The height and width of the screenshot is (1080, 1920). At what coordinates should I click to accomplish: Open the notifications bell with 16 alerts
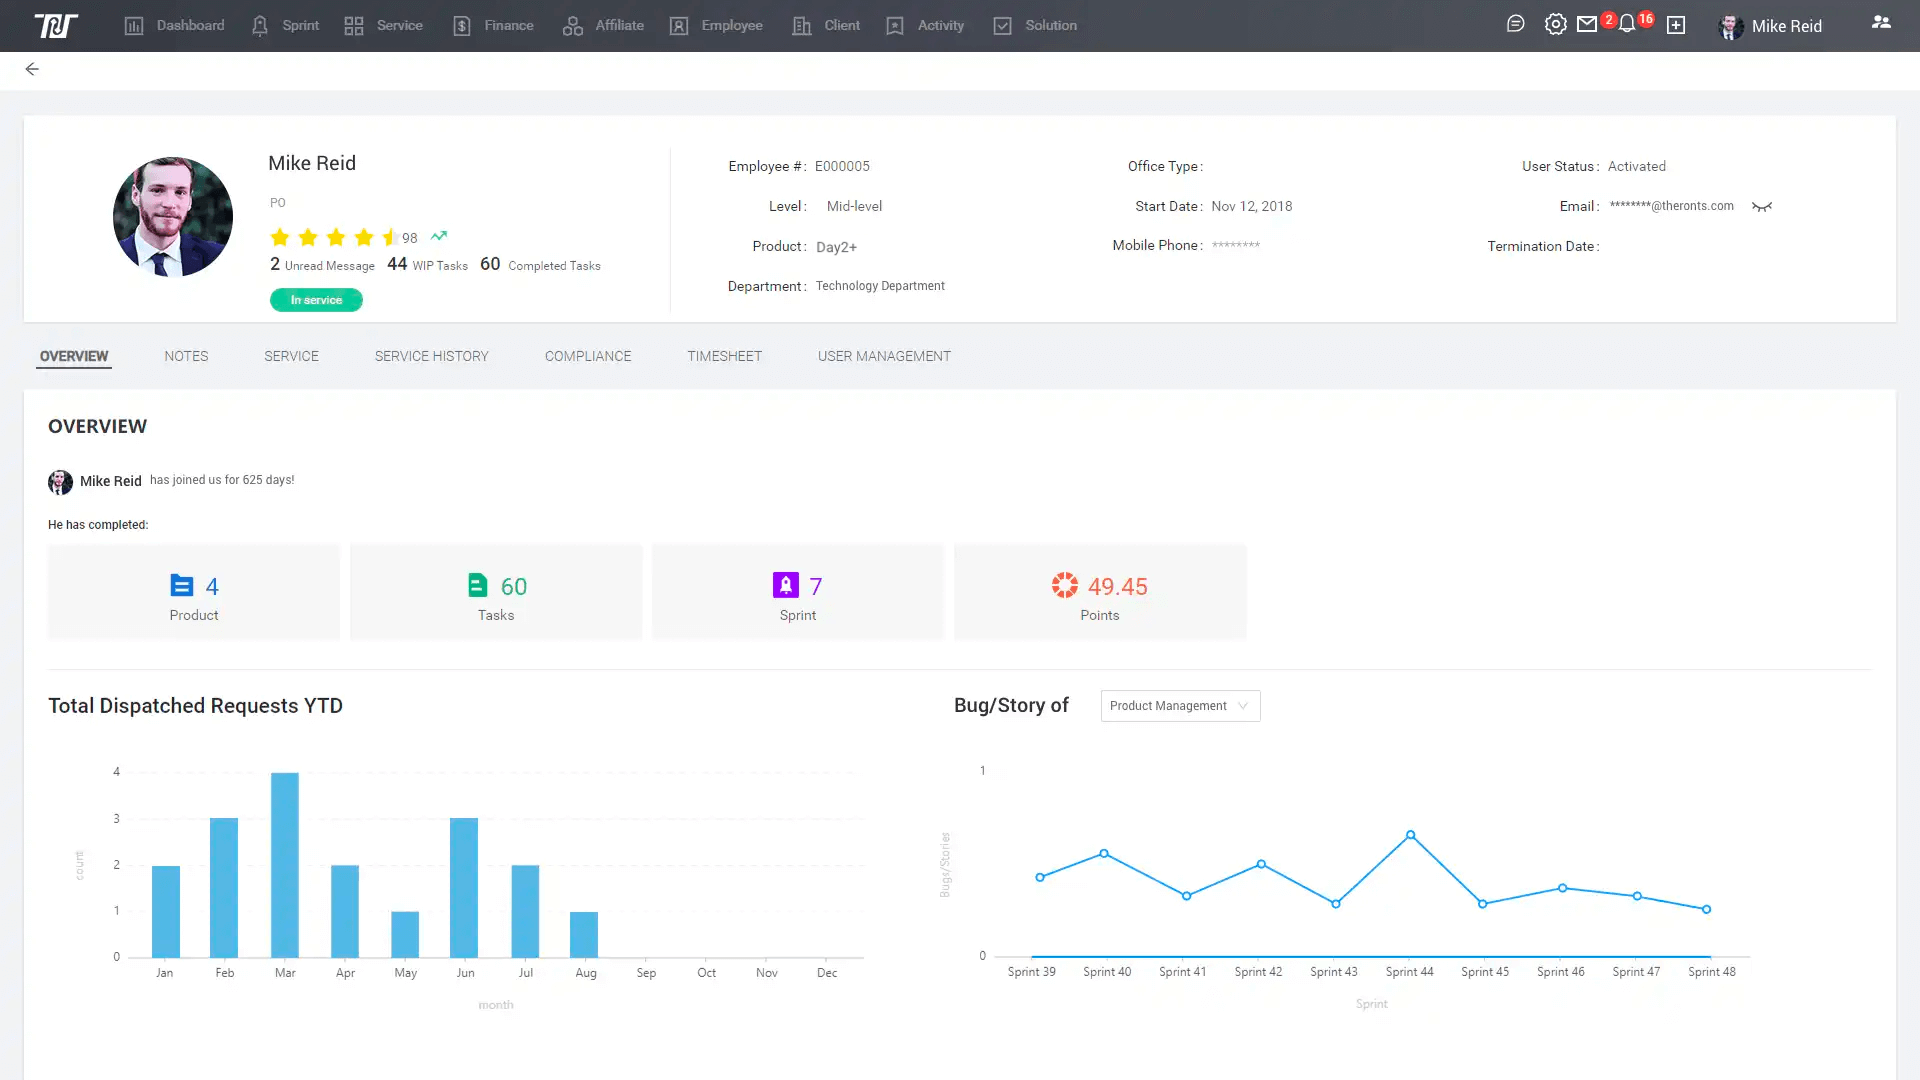pyautogui.click(x=1627, y=24)
